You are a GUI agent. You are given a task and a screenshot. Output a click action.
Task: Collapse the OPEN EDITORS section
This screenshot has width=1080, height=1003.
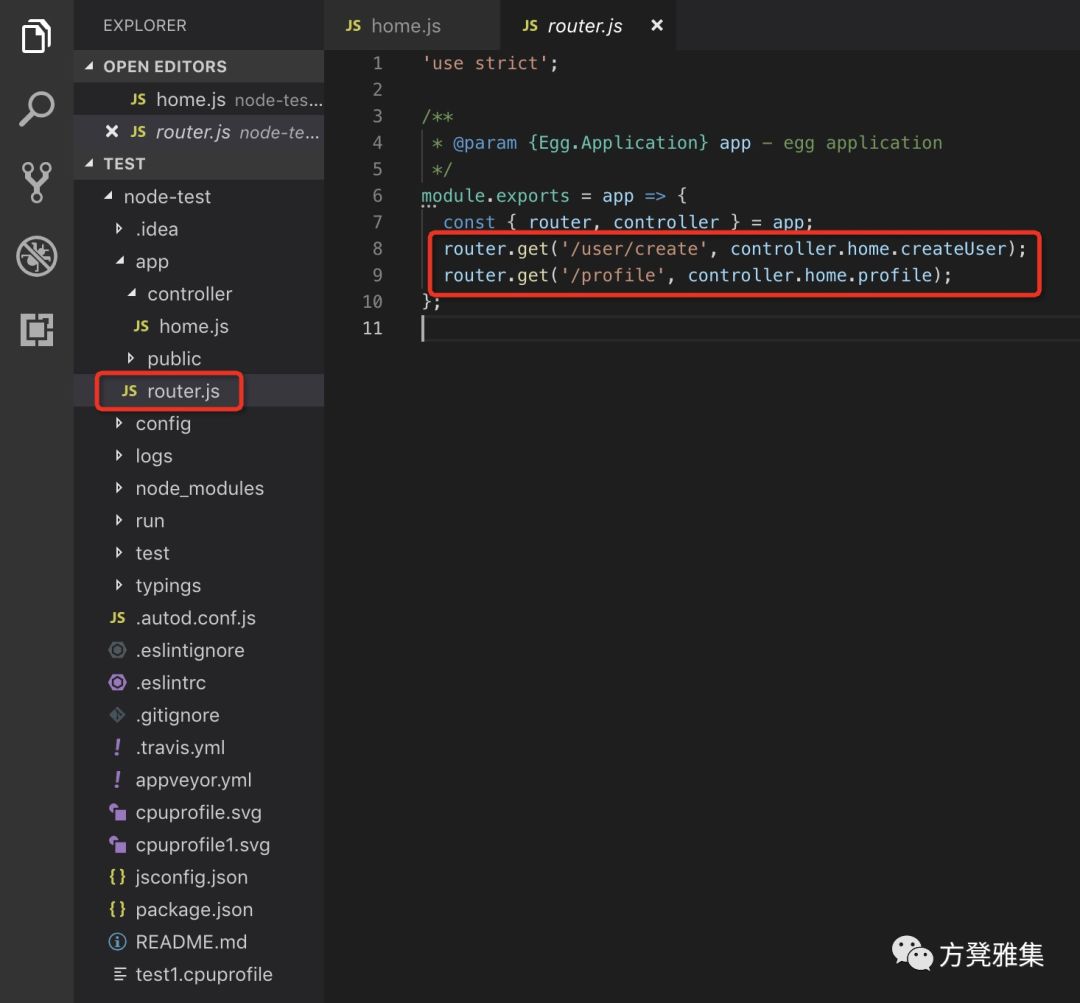click(90, 66)
